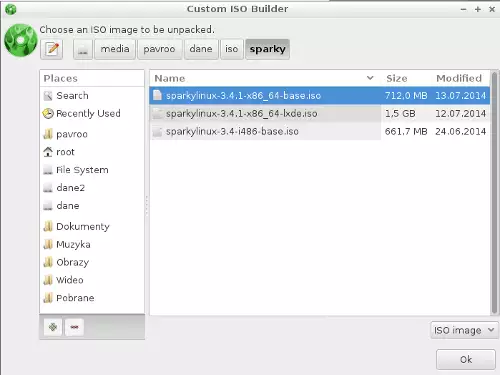Sort files by the Name column header
Screen dimensions: 500x375
click(265, 78)
